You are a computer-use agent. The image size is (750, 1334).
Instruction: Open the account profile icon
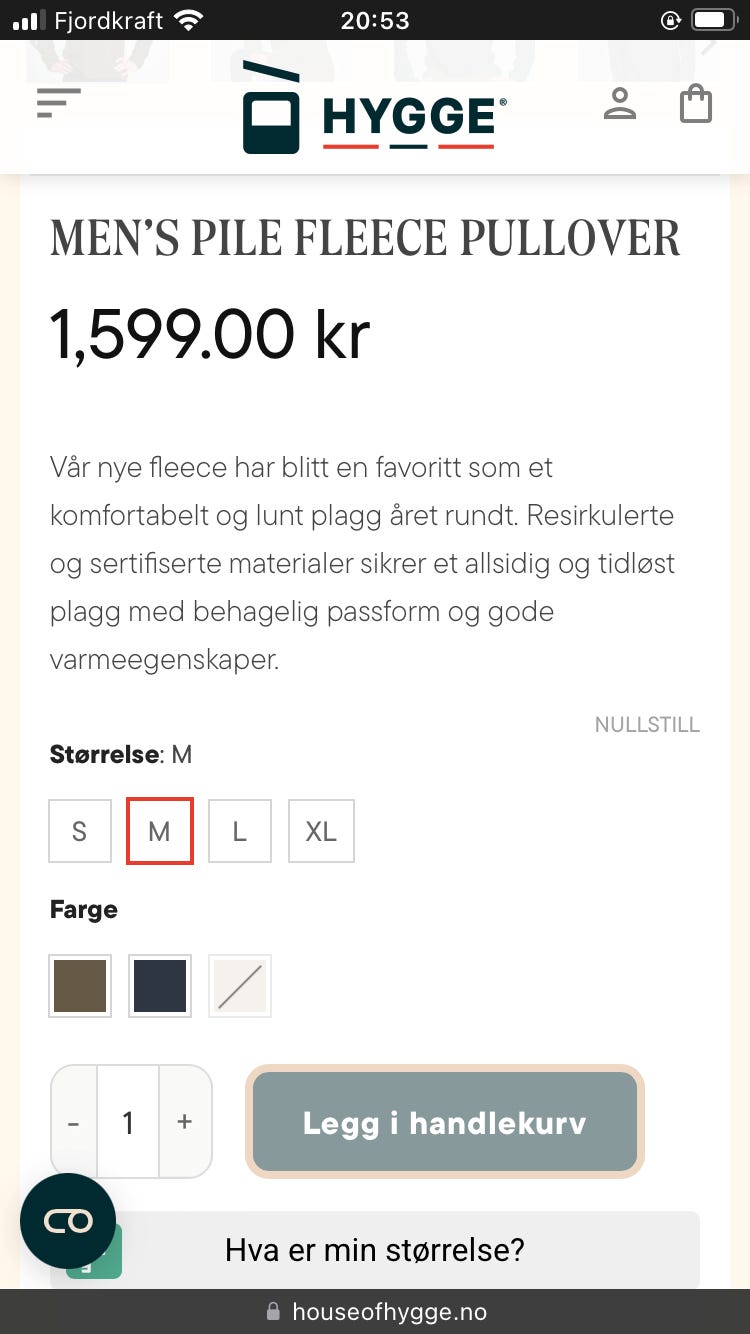[620, 104]
